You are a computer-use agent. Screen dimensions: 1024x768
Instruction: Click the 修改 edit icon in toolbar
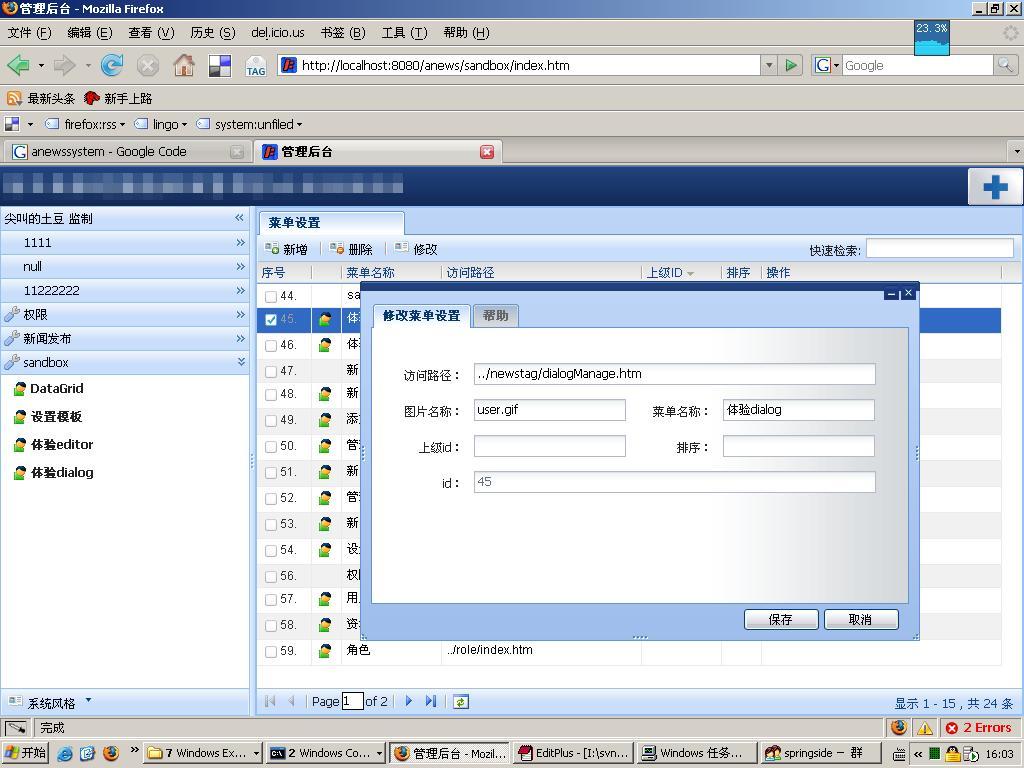click(x=400, y=249)
